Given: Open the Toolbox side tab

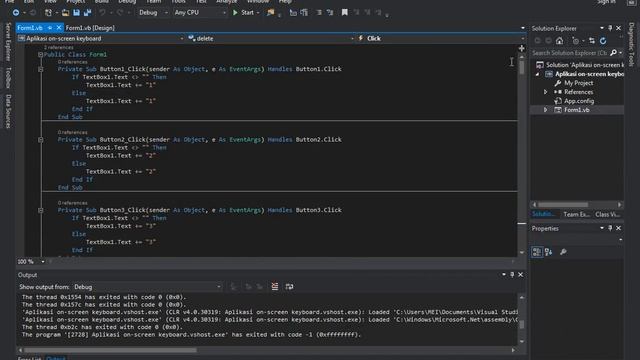Looking at the screenshot, I should [8, 77].
